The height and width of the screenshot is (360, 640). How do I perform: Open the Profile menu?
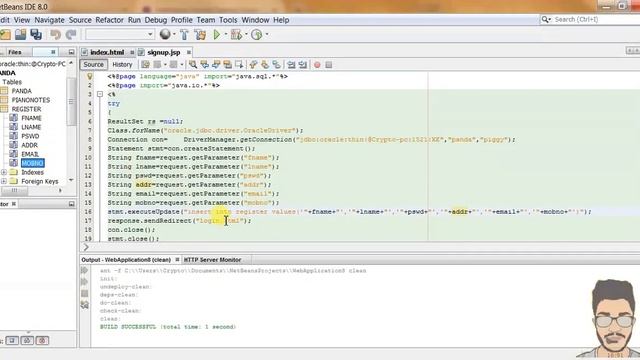click(182, 20)
